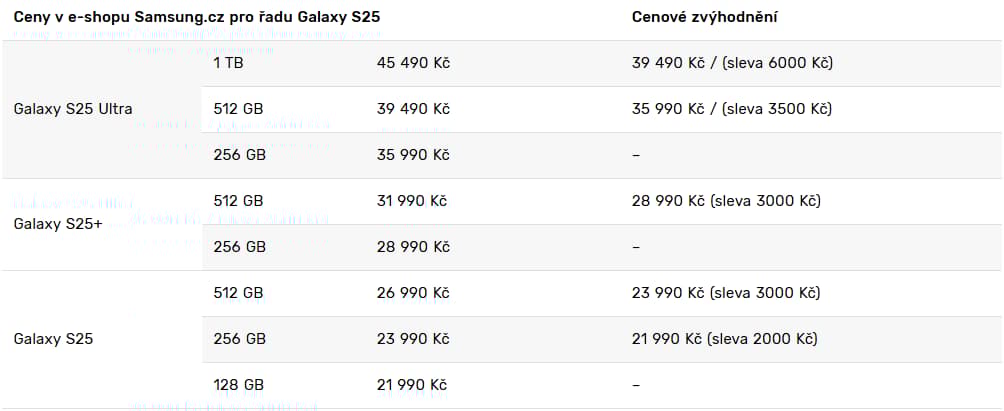Click the "sleva 6000 Kč" discount cell

coord(732,63)
